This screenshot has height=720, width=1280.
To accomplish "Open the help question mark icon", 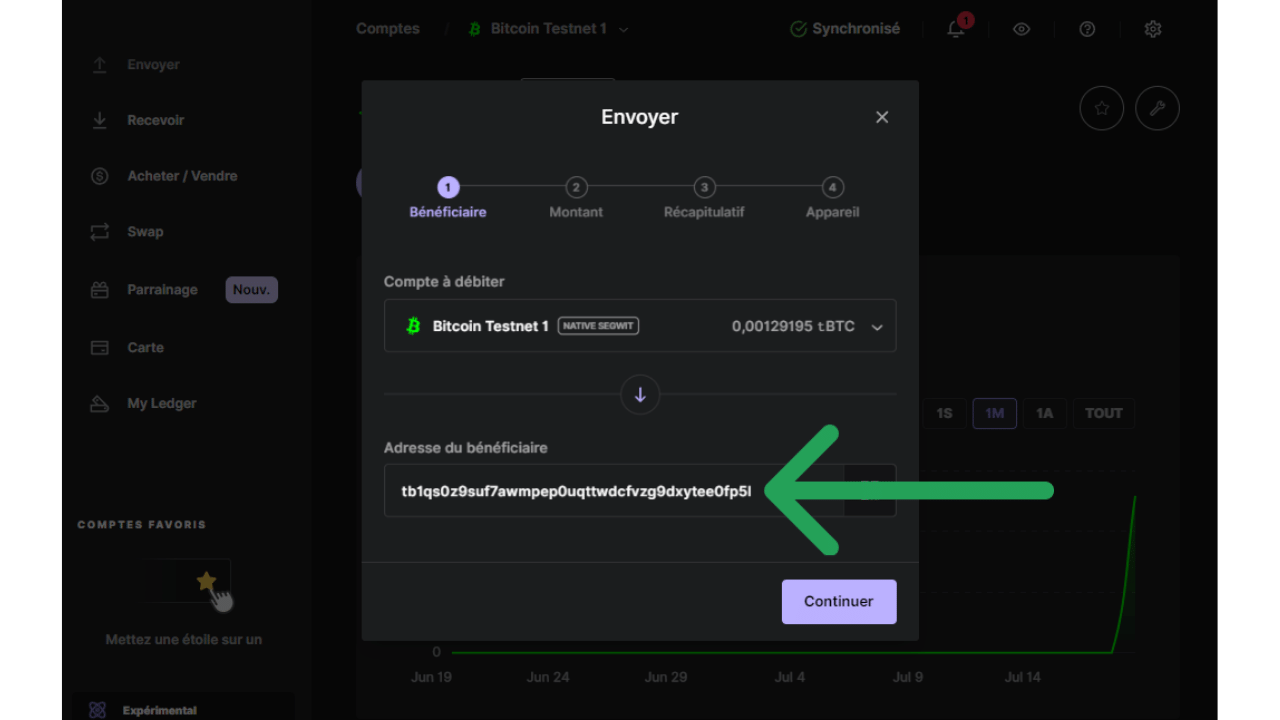I will click(1087, 29).
